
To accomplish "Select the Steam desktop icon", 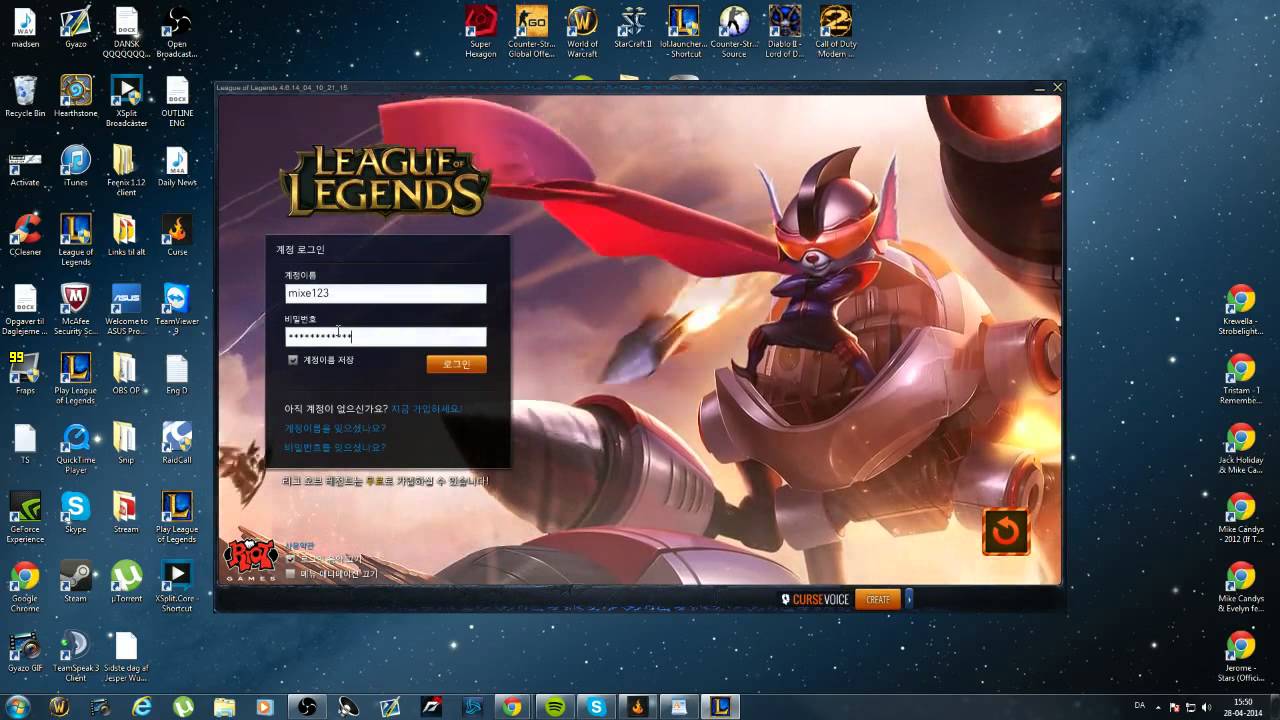I will tap(76, 581).
